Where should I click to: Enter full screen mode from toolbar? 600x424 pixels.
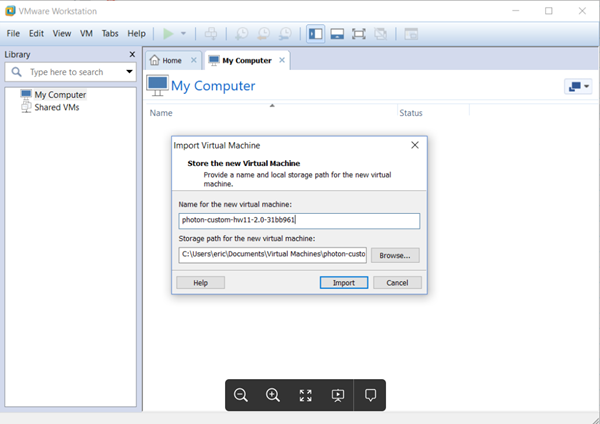360,33
